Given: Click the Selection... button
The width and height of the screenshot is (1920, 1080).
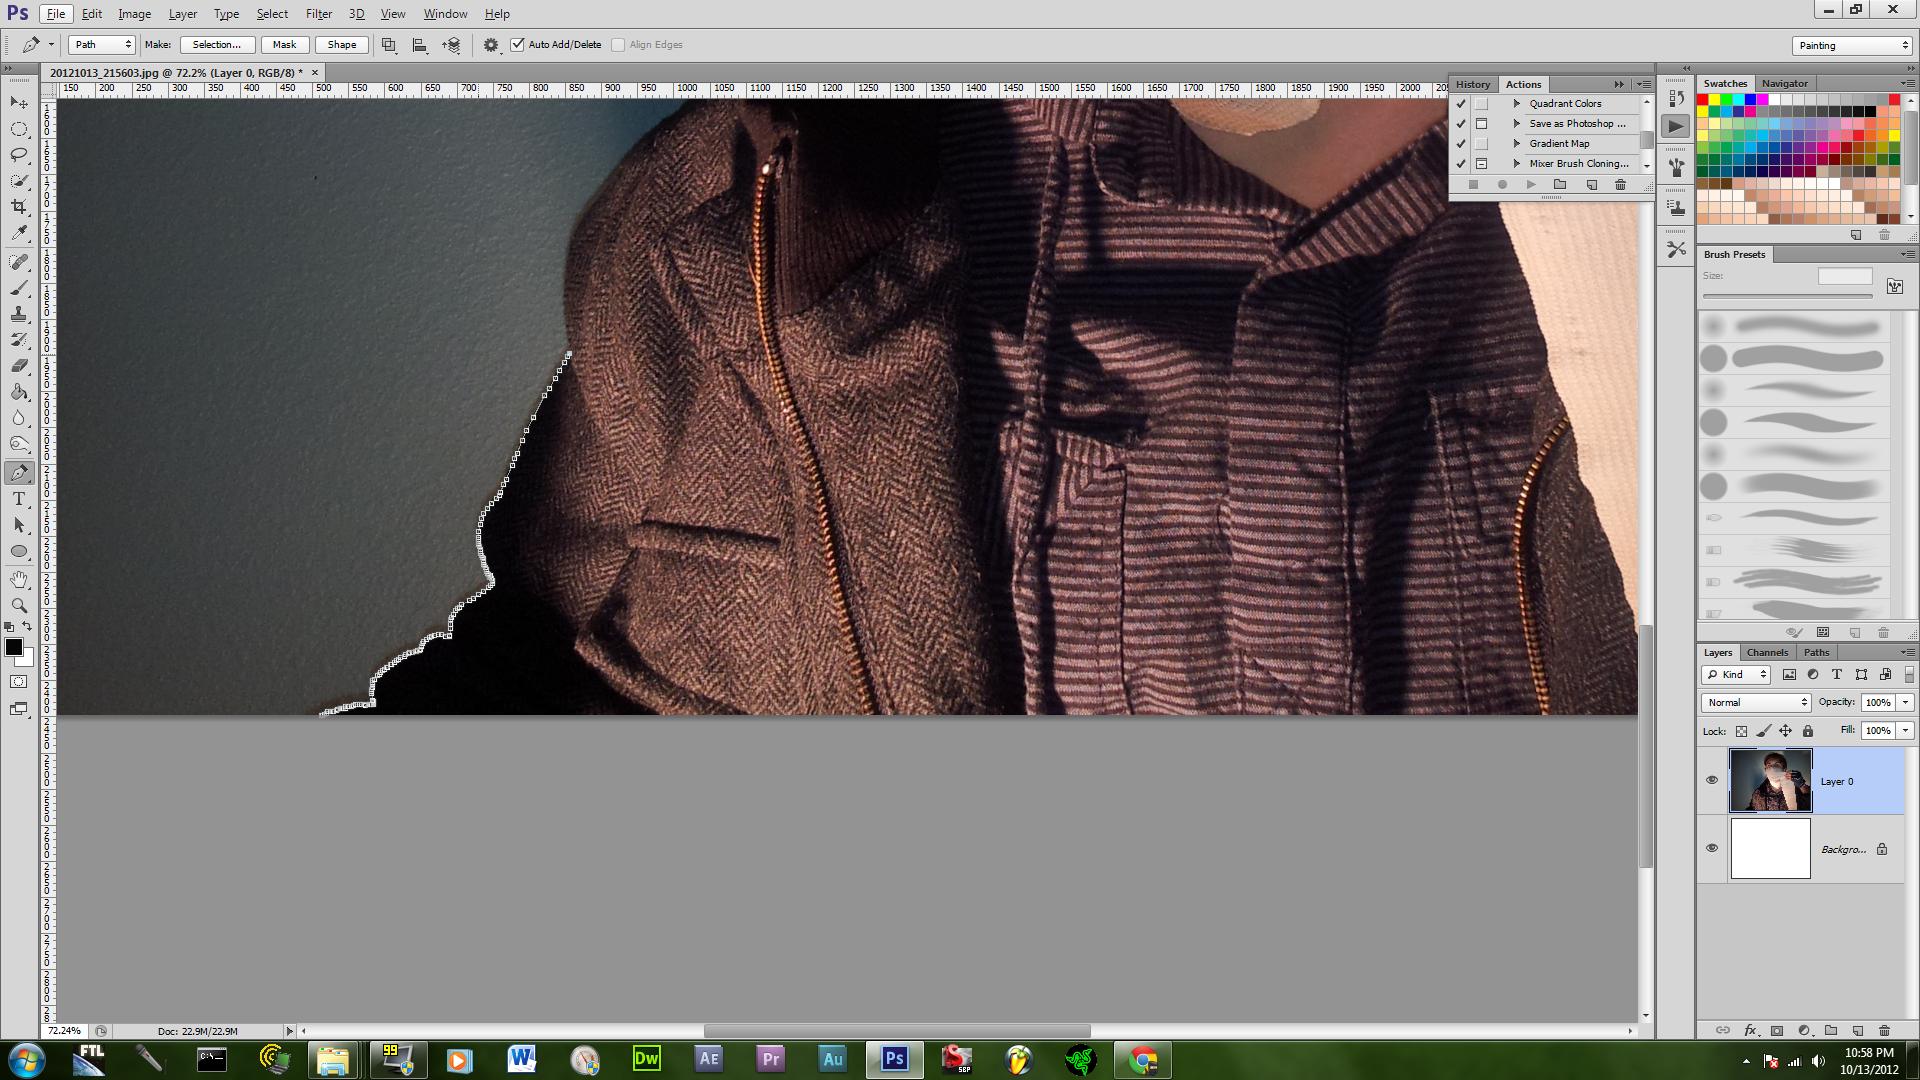Looking at the screenshot, I should point(217,45).
